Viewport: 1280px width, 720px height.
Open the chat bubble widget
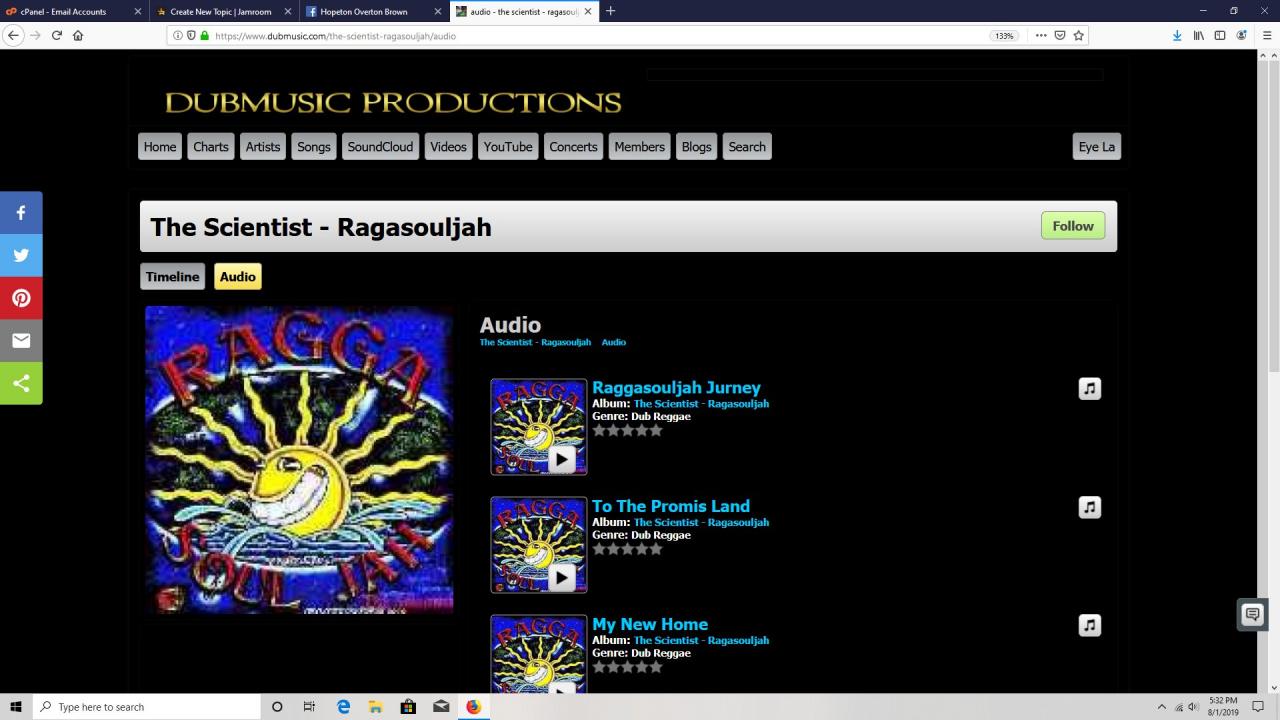(1252, 615)
